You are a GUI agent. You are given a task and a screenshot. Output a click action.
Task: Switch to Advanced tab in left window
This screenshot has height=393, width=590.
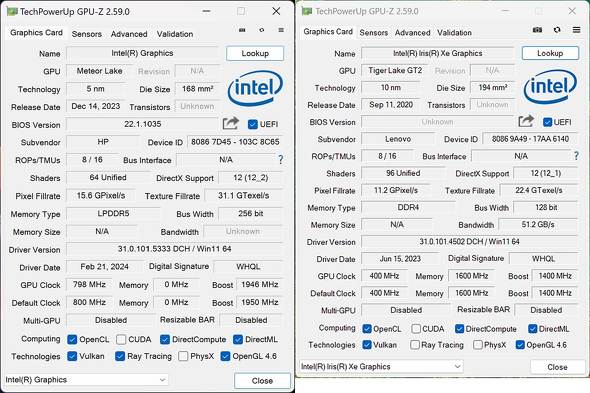(x=129, y=34)
